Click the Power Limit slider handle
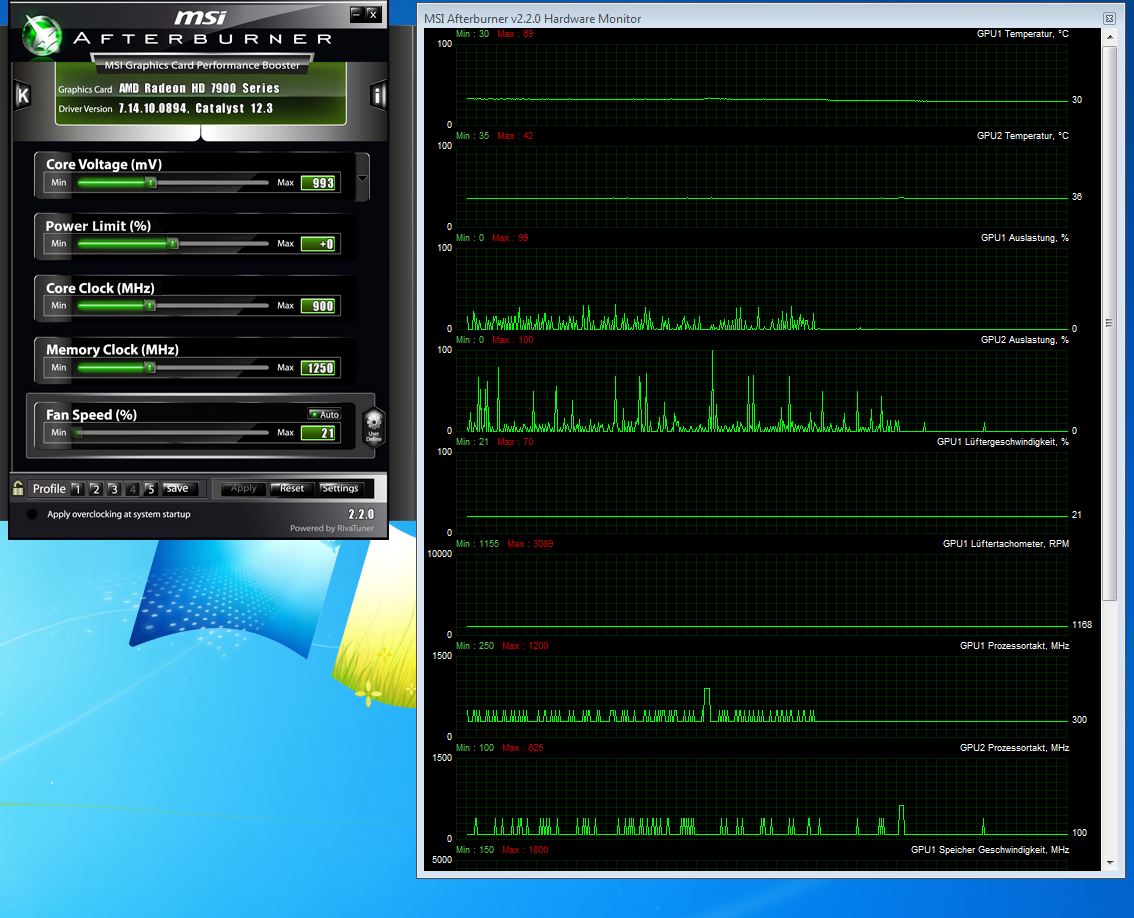The height and width of the screenshot is (918, 1134). click(x=174, y=244)
